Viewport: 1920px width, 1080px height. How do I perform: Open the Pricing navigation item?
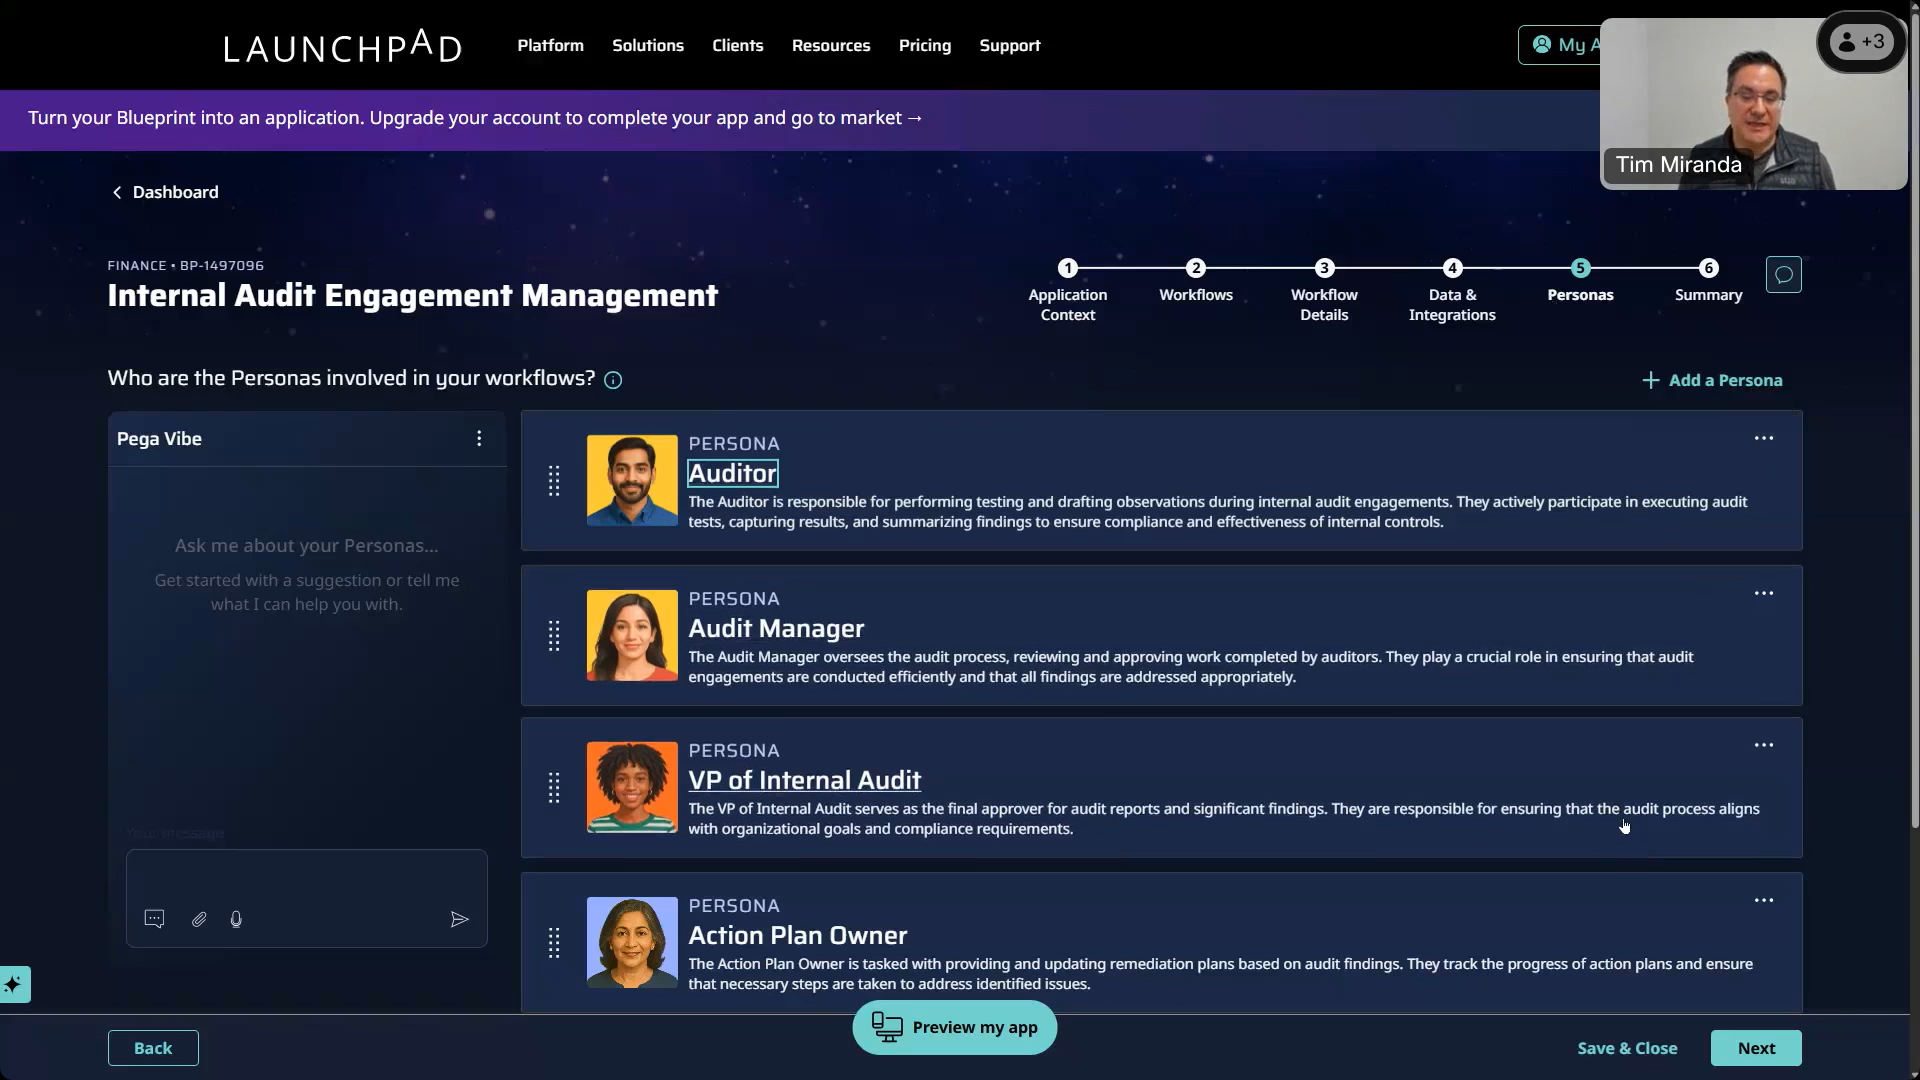coord(924,46)
